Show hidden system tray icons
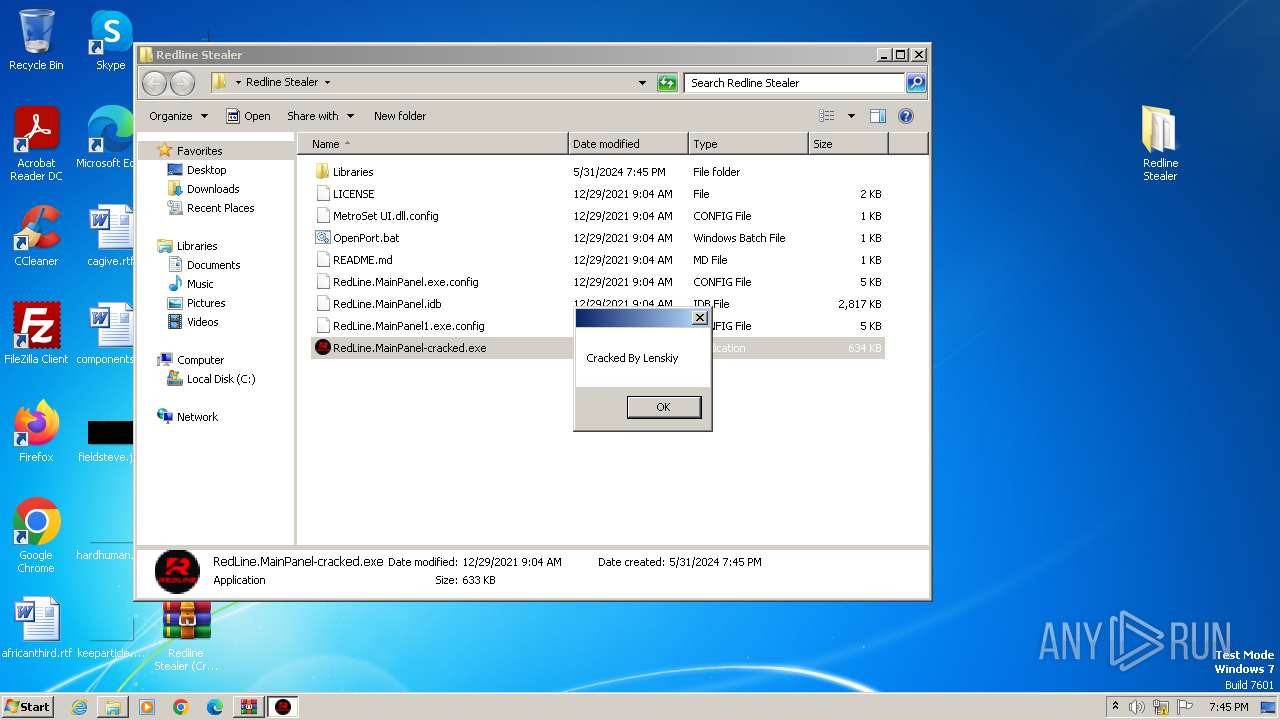The height and width of the screenshot is (720, 1280). tap(1115, 706)
